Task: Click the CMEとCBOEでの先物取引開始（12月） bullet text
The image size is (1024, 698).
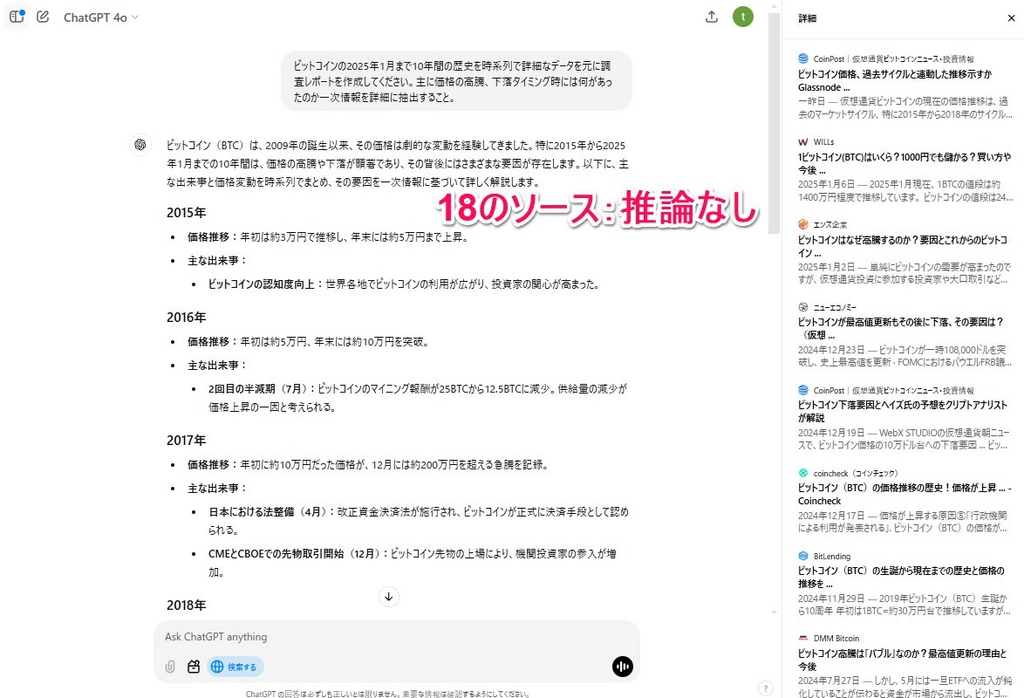Action: pyautogui.click(x=412, y=562)
